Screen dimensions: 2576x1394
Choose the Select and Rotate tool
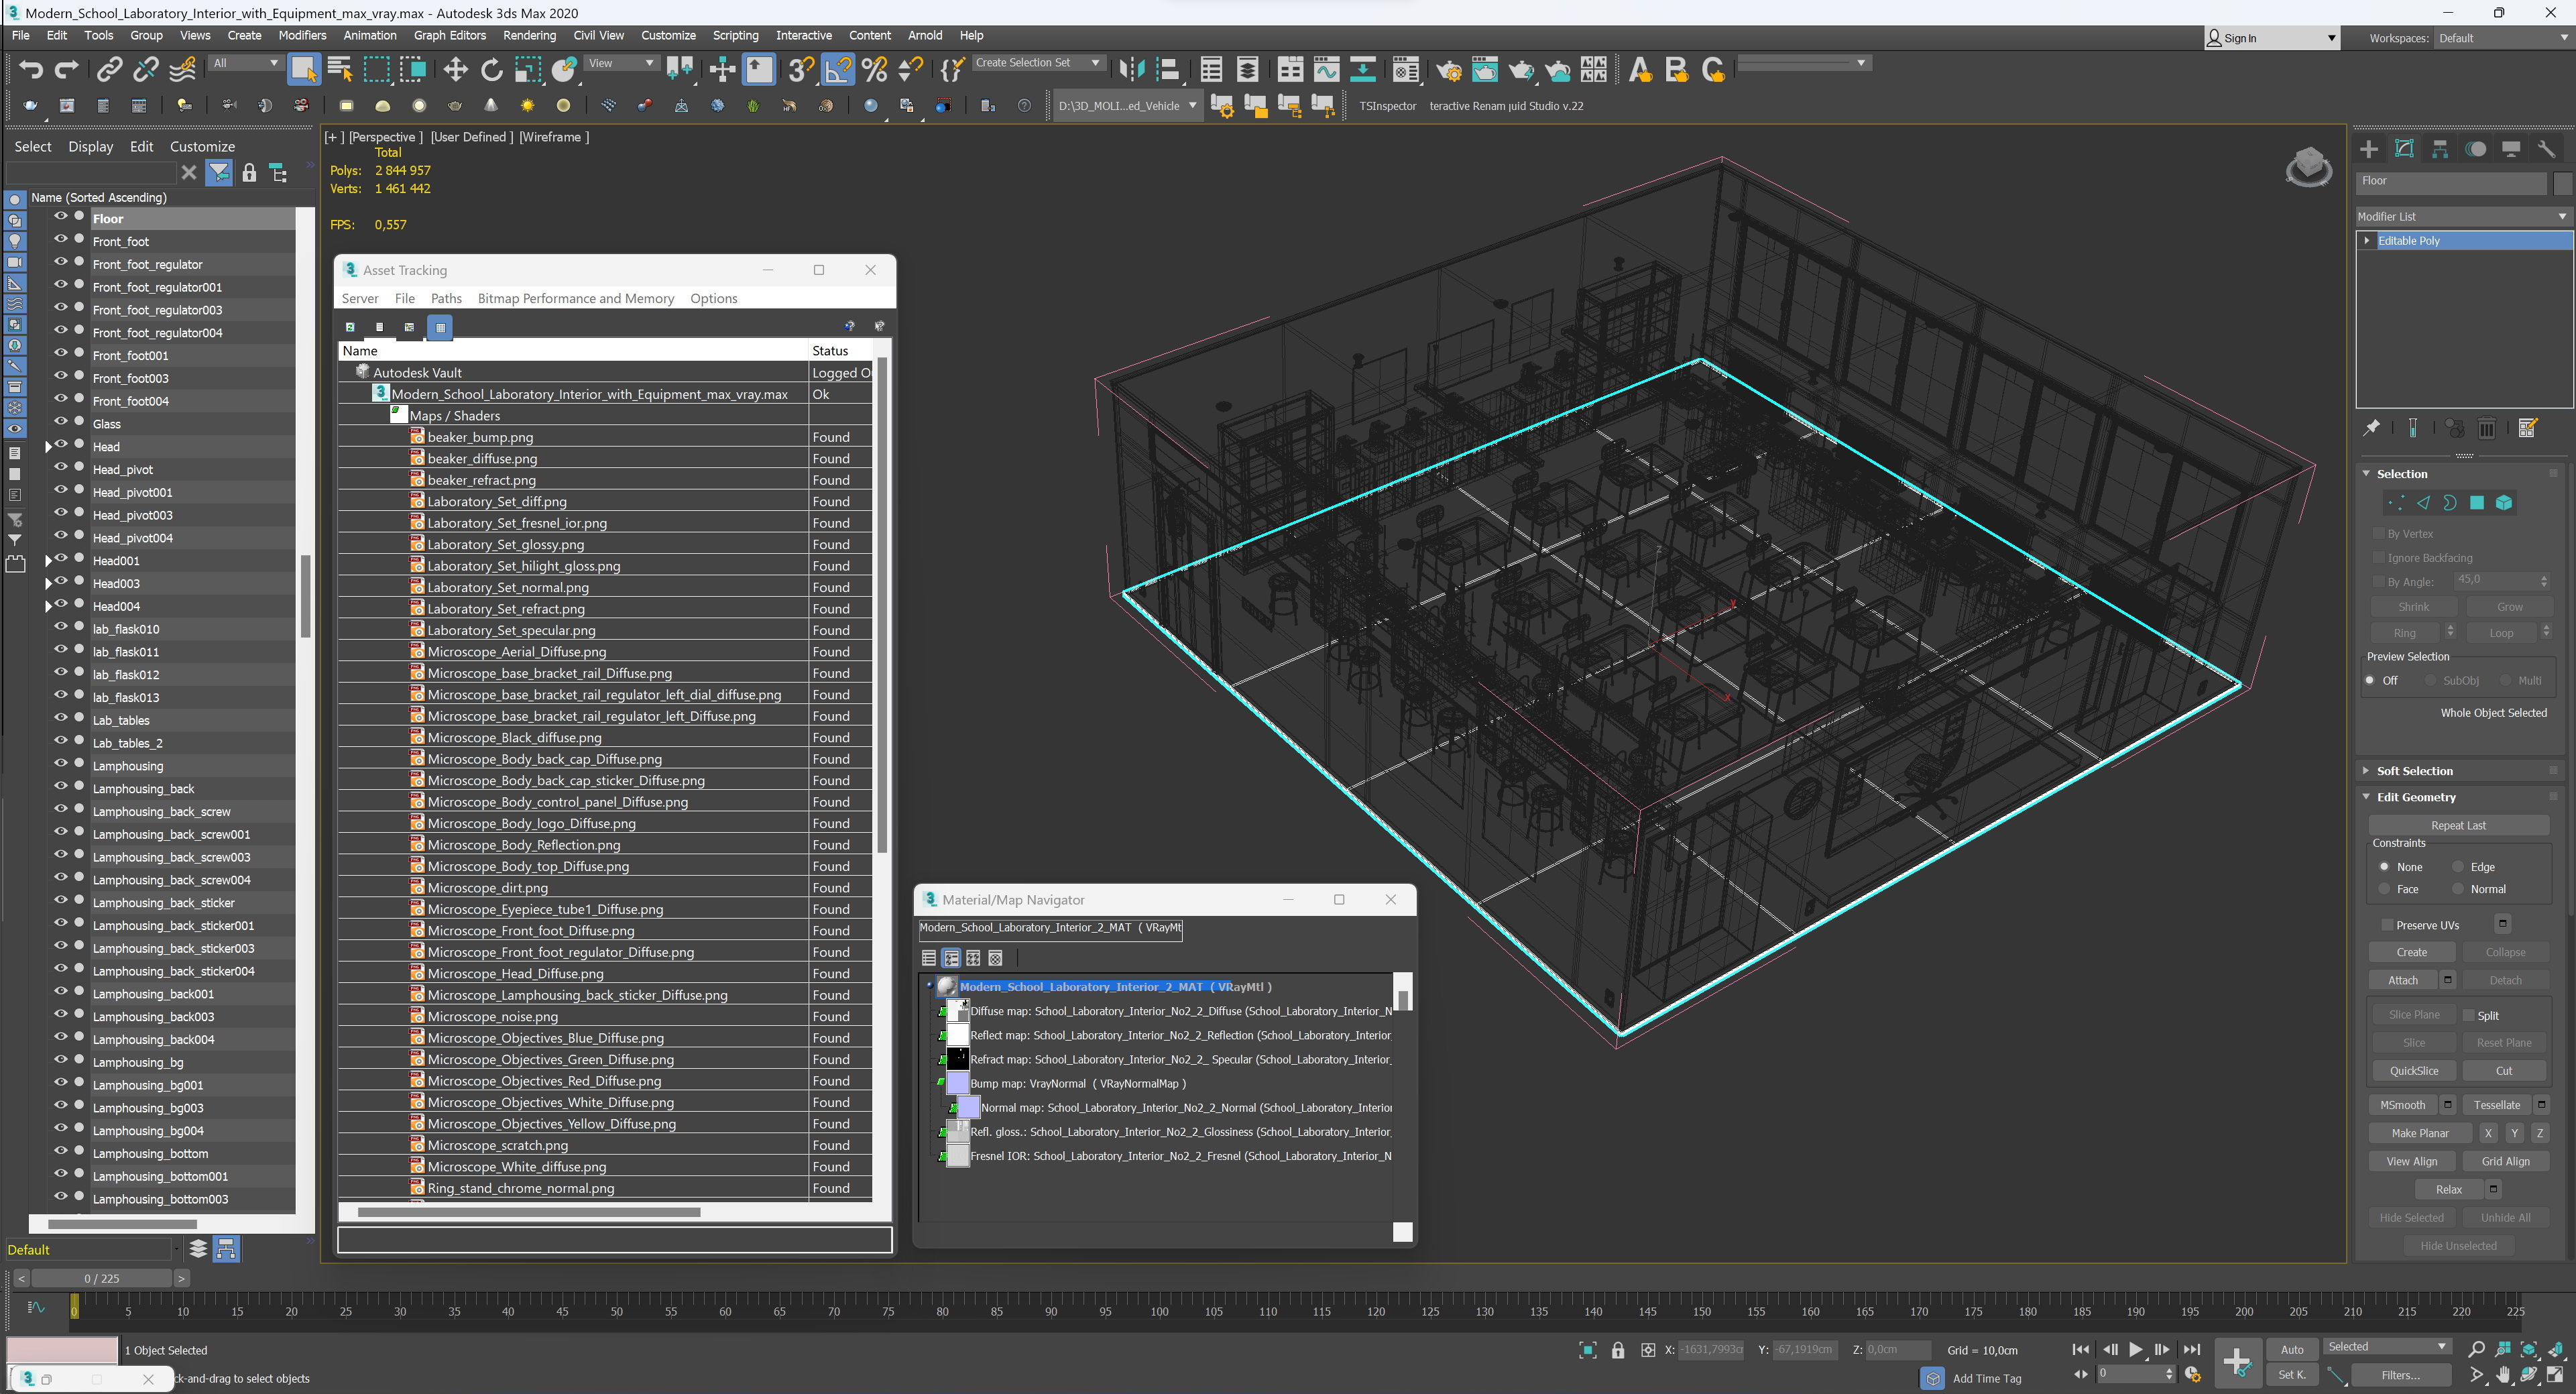pyautogui.click(x=491, y=69)
